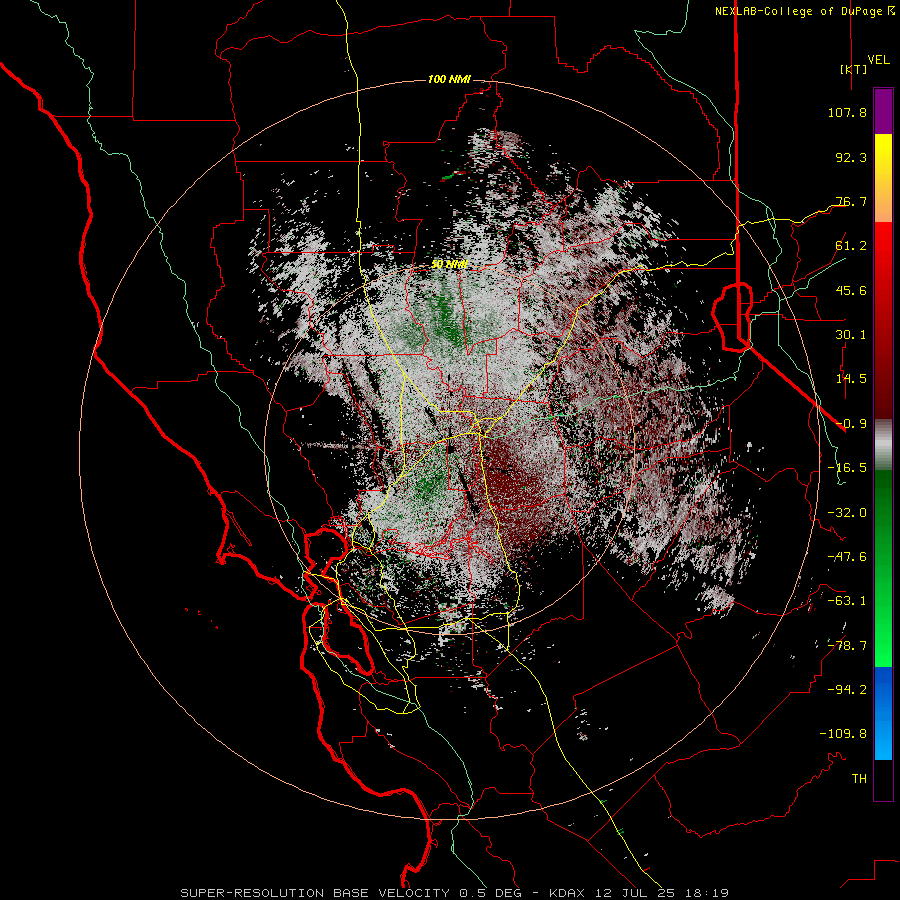Pick the red segment of velocity color bar
The width and height of the screenshot is (900, 900).
click(883, 320)
